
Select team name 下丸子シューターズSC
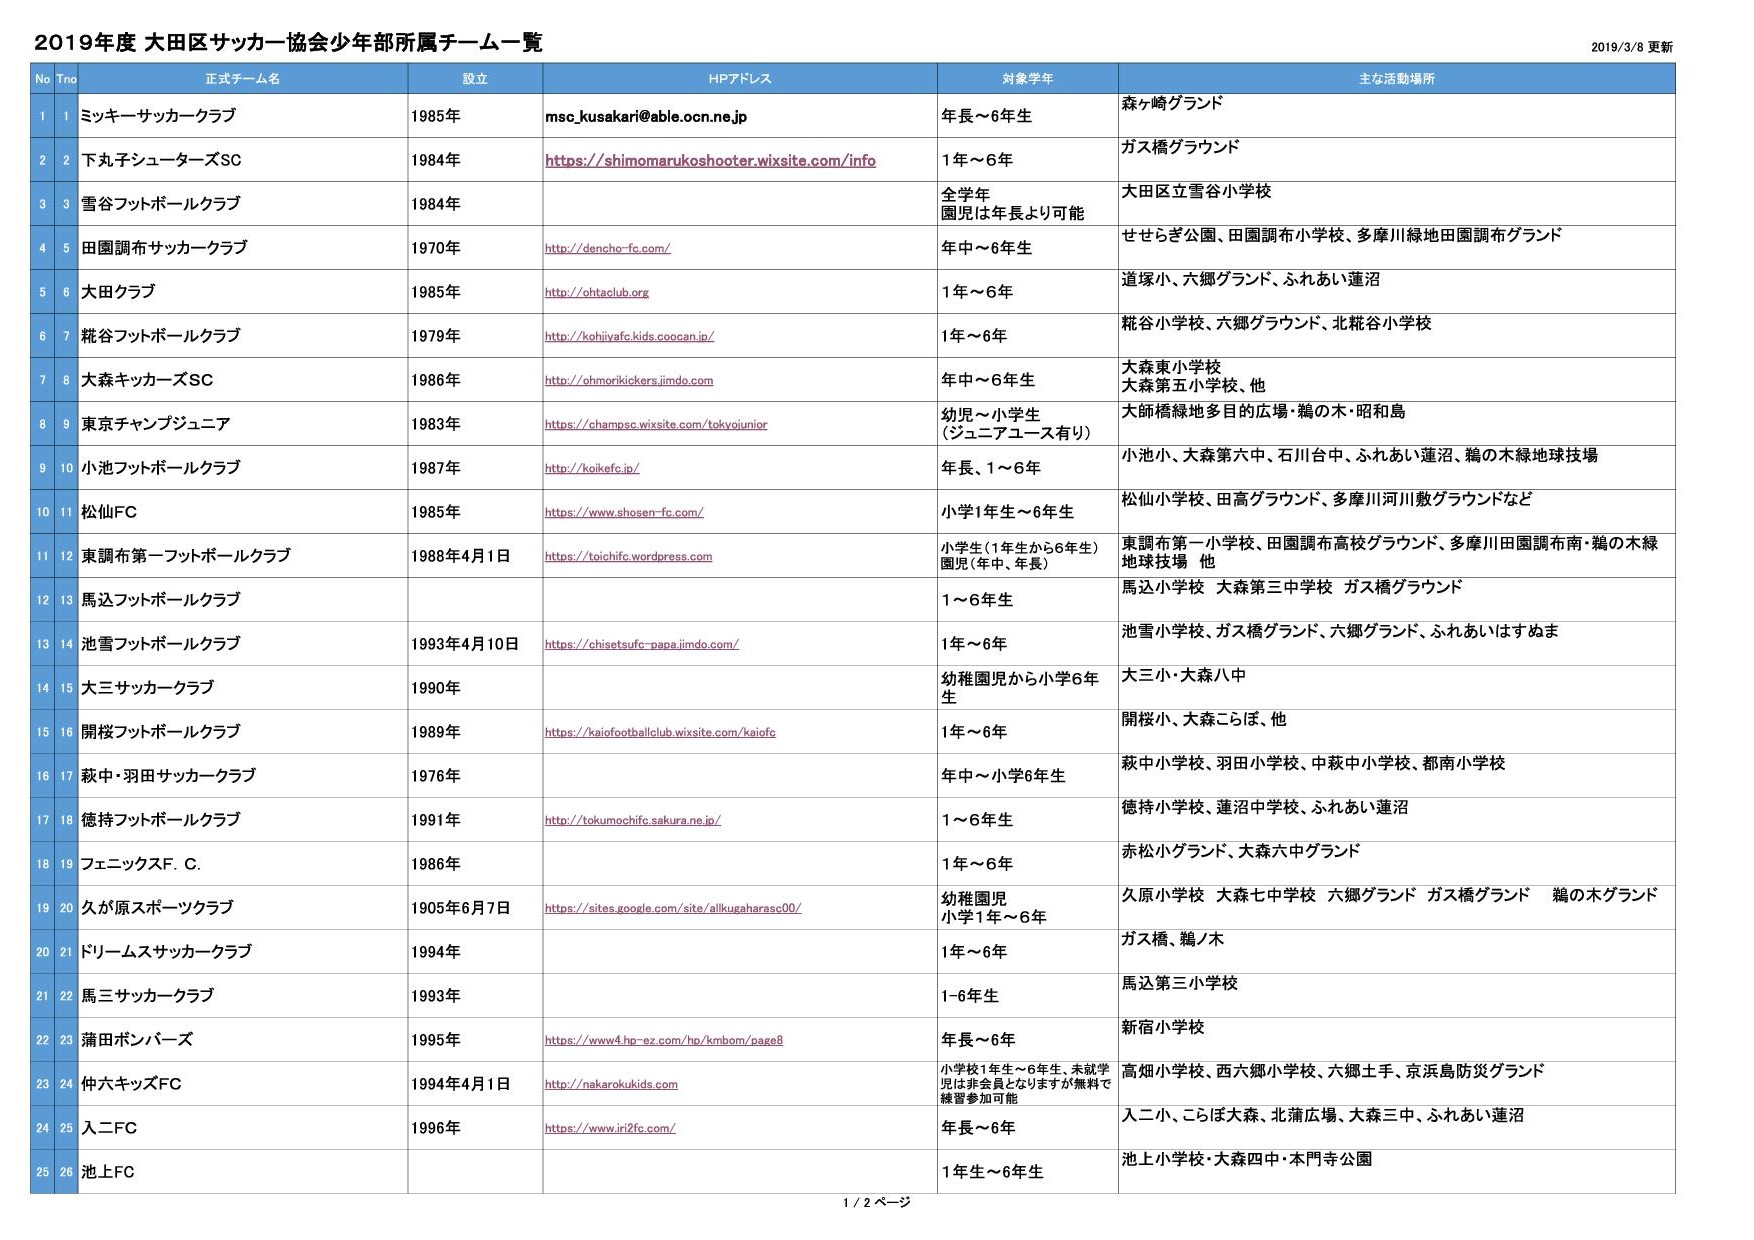coord(161,160)
